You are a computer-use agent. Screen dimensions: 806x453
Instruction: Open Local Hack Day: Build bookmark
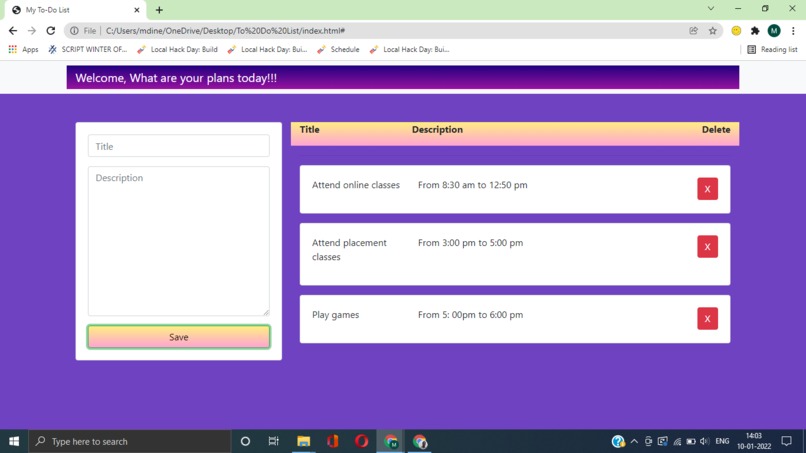(178, 49)
